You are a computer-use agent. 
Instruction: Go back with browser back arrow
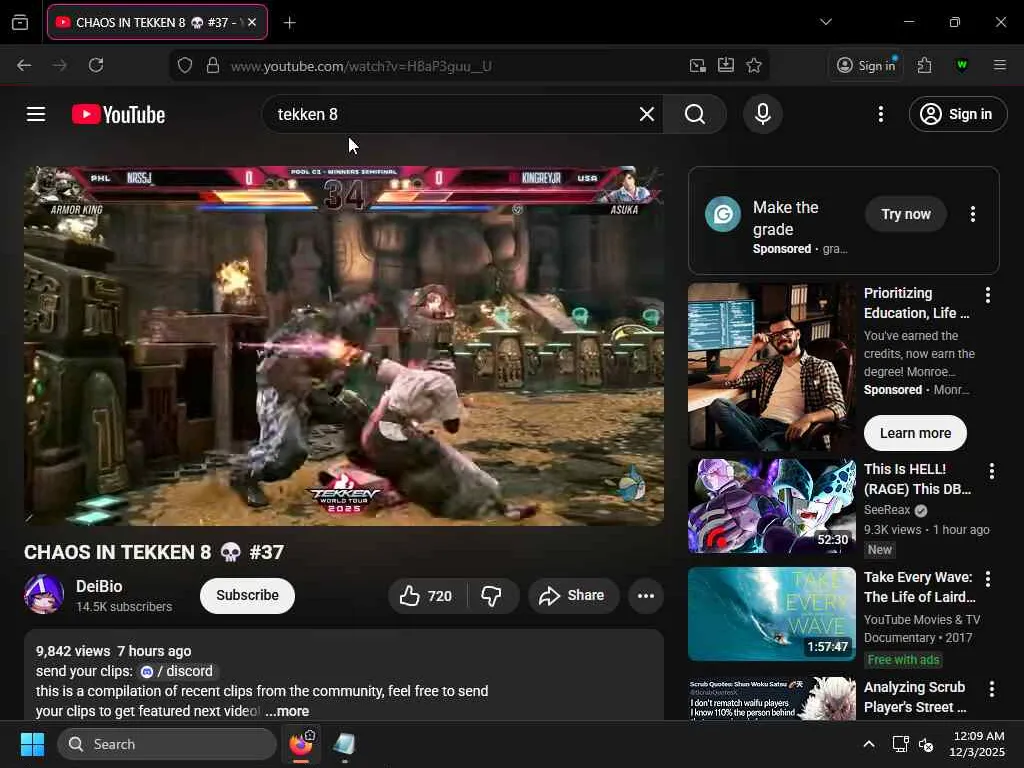click(x=24, y=65)
